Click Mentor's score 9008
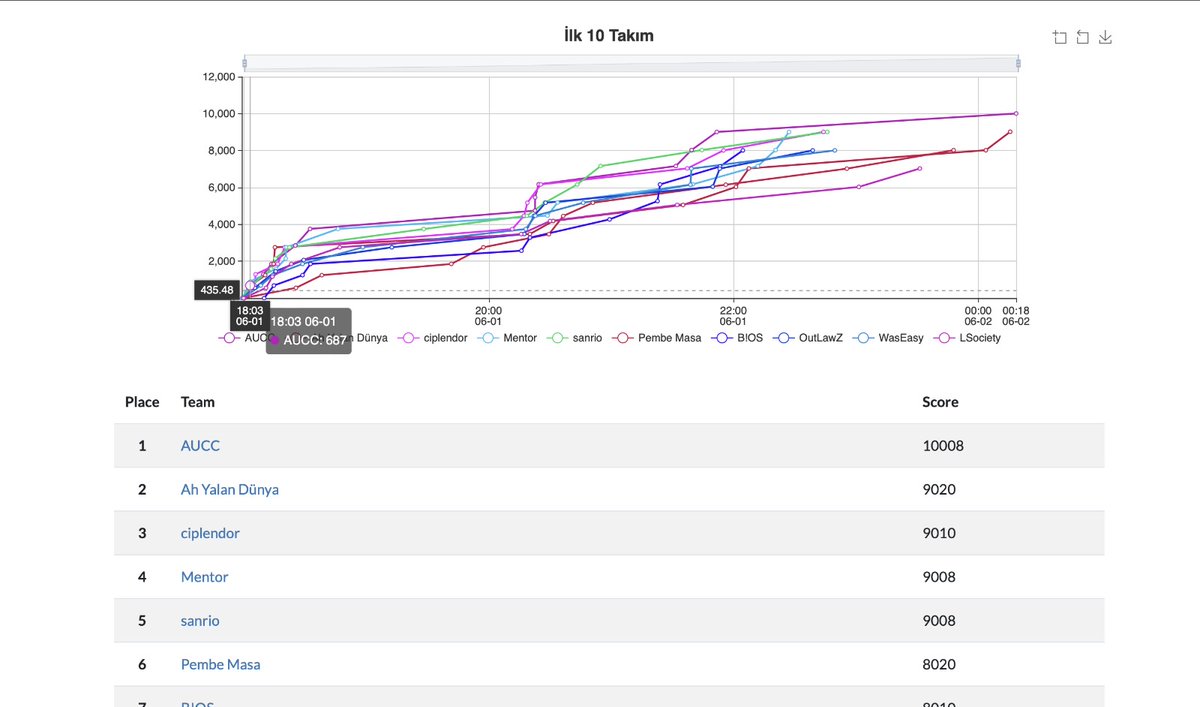The height and width of the screenshot is (707, 1200). tap(939, 577)
